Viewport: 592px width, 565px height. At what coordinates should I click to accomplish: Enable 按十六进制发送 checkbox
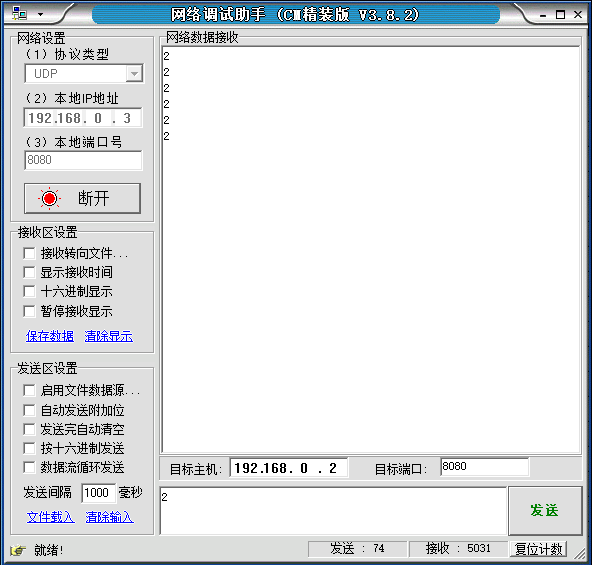click(29, 448)
